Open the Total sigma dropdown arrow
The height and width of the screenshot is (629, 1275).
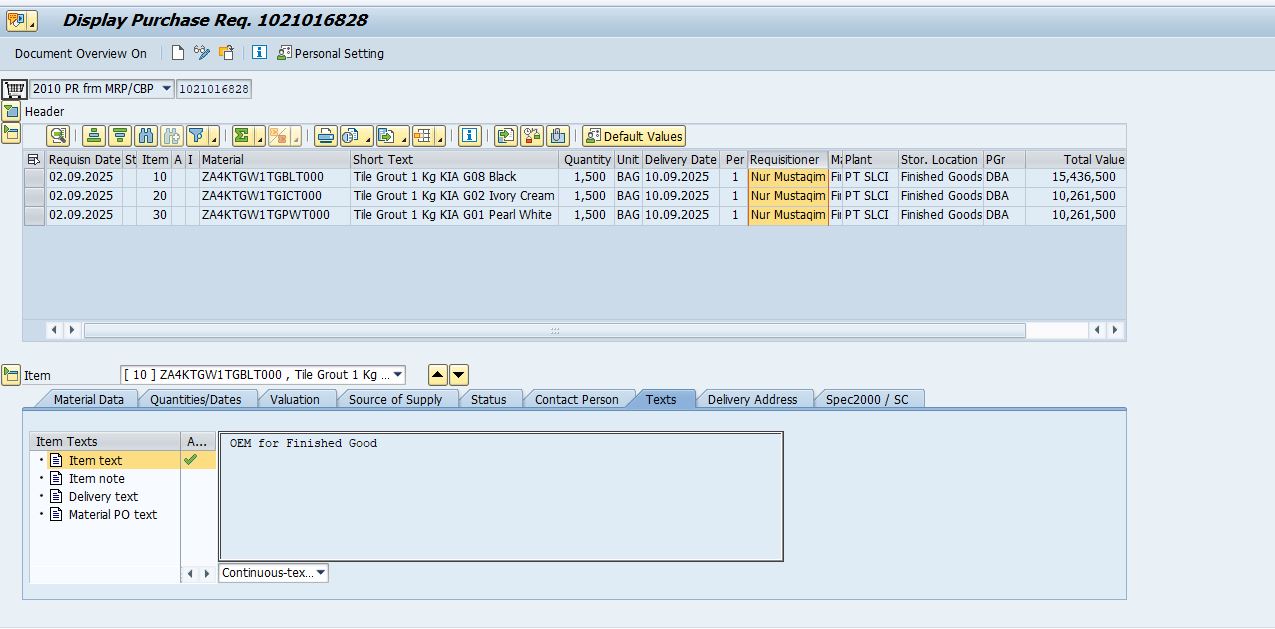point(258,136)
